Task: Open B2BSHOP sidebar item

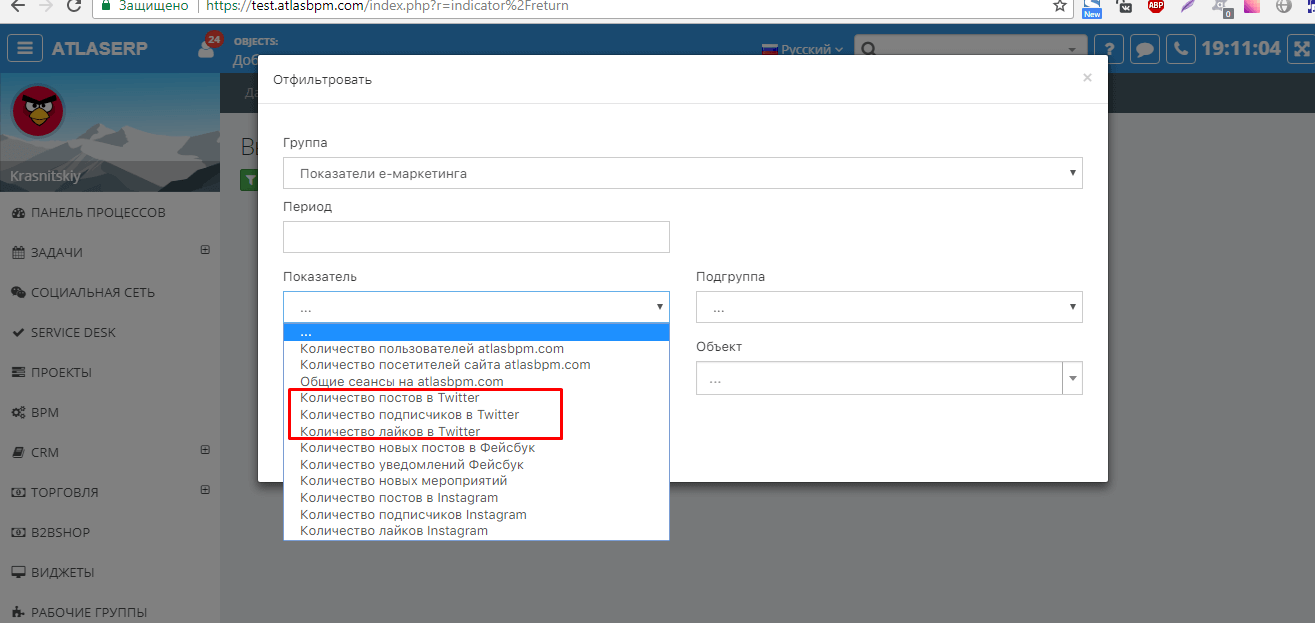Action: click(x=62, y=533)
